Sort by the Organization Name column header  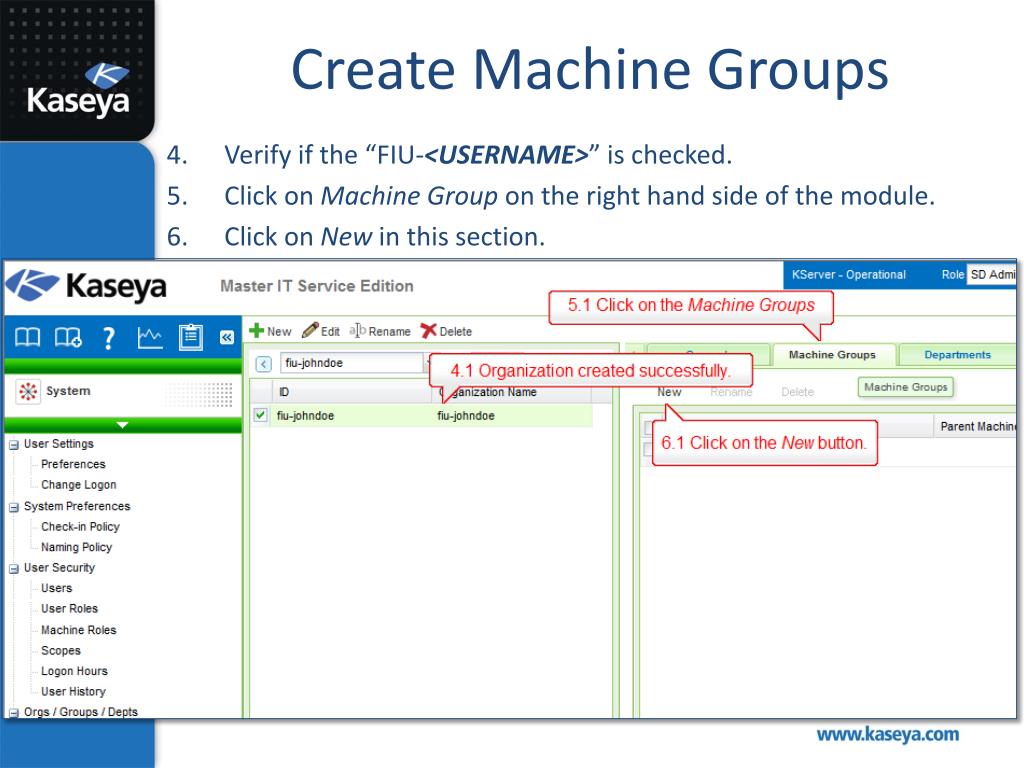click(x=511, y=392)
